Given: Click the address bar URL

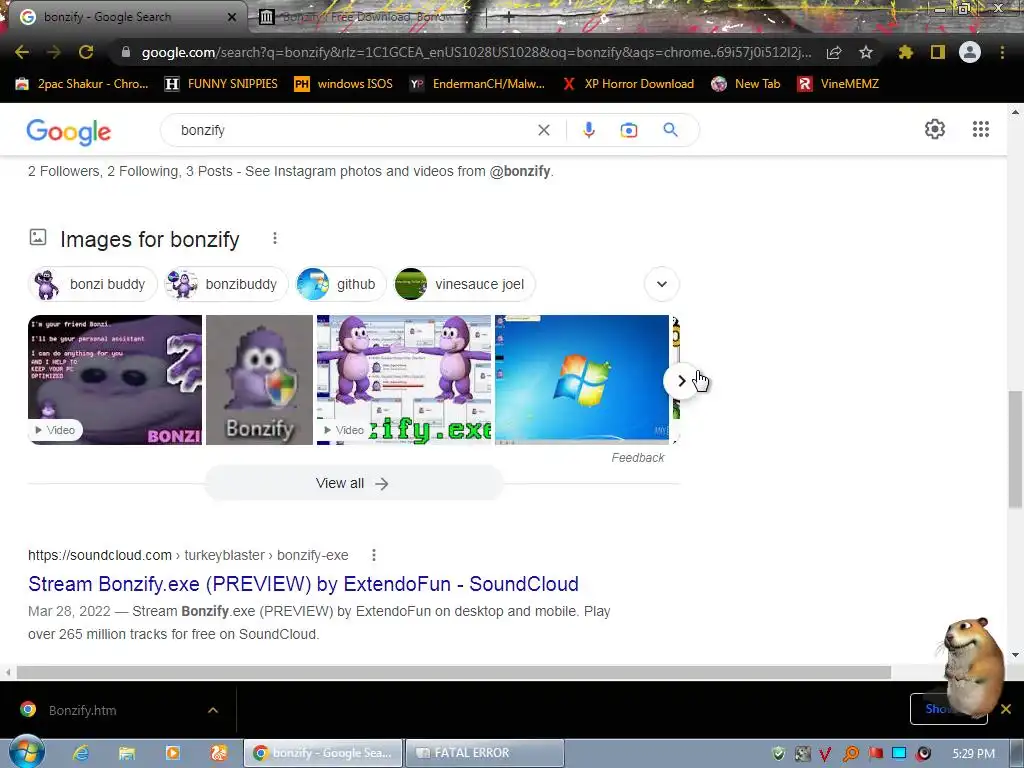Looking at the screenshot, I should click(x=476, y=52).
